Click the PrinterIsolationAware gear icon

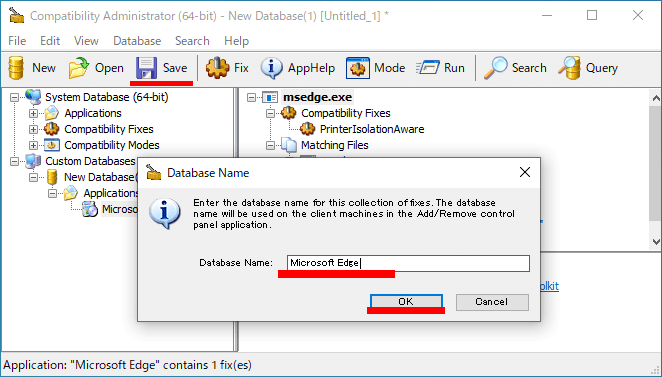307,129
